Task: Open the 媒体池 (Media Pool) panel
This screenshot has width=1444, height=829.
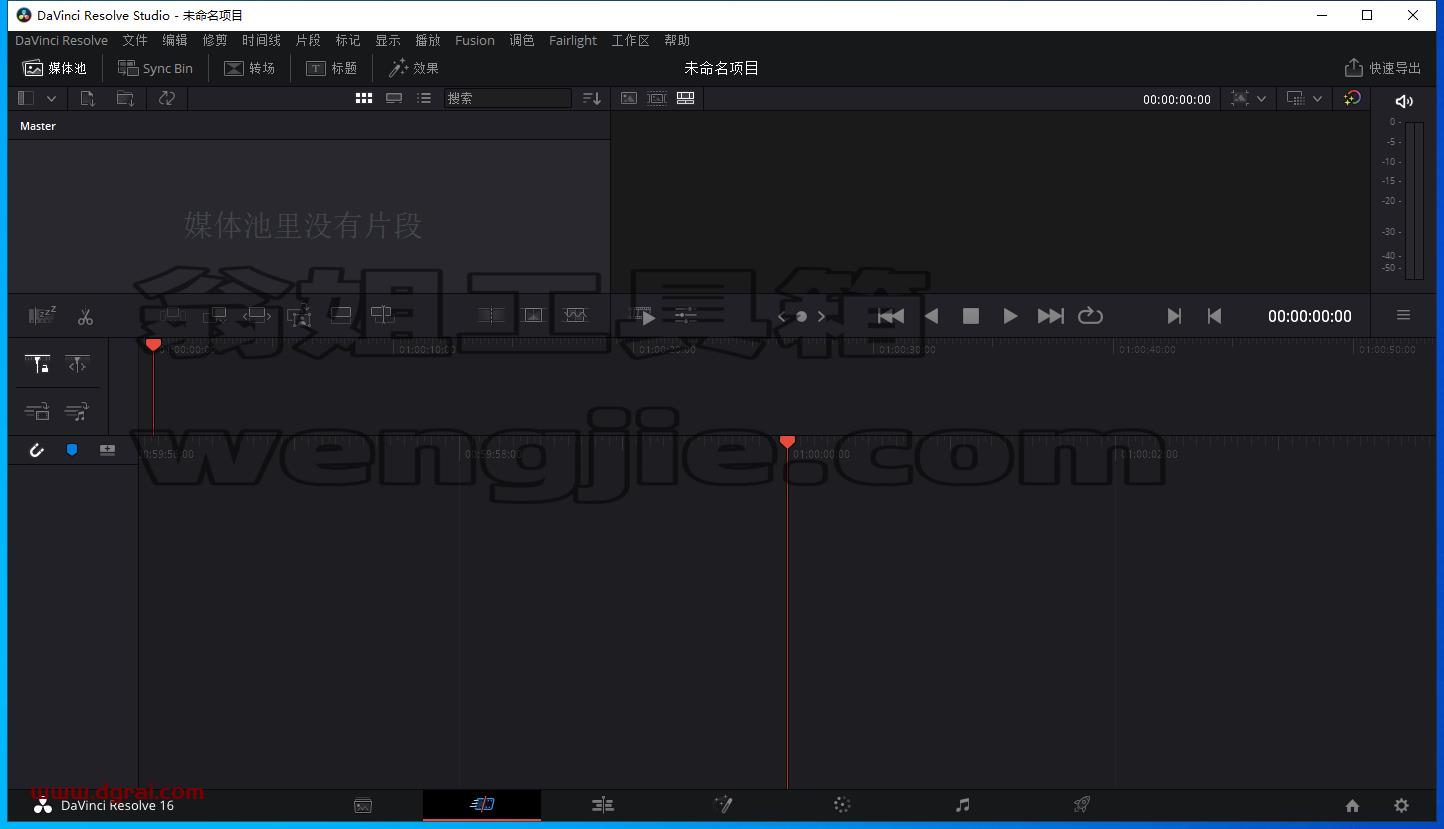Action: (x=55, y=68)
